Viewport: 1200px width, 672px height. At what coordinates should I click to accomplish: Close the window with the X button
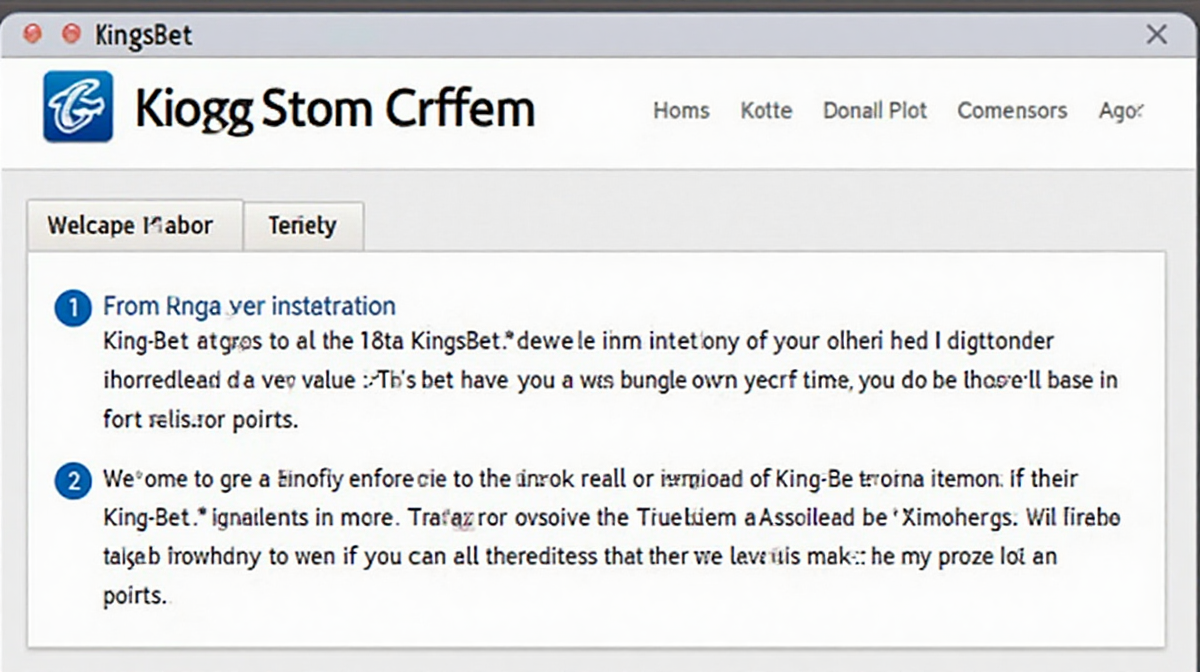coord(1156,35)
